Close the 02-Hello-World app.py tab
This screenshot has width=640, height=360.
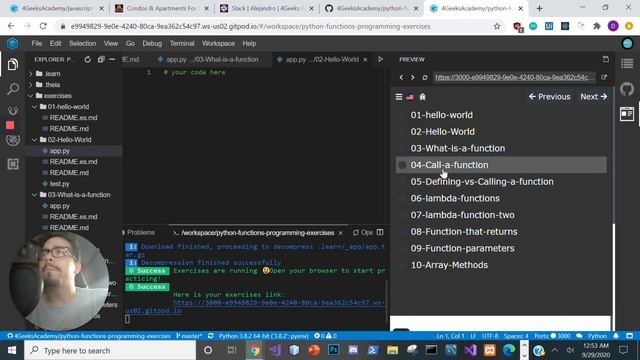point(365,60)
